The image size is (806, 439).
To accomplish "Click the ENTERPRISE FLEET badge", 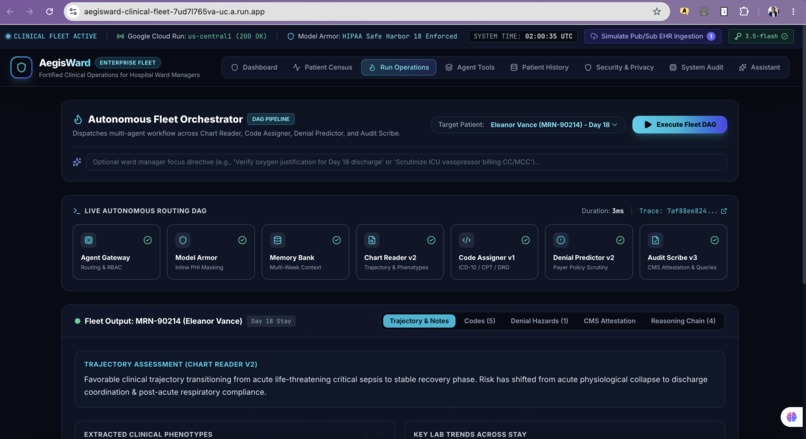I will click(x=128, y=63).
